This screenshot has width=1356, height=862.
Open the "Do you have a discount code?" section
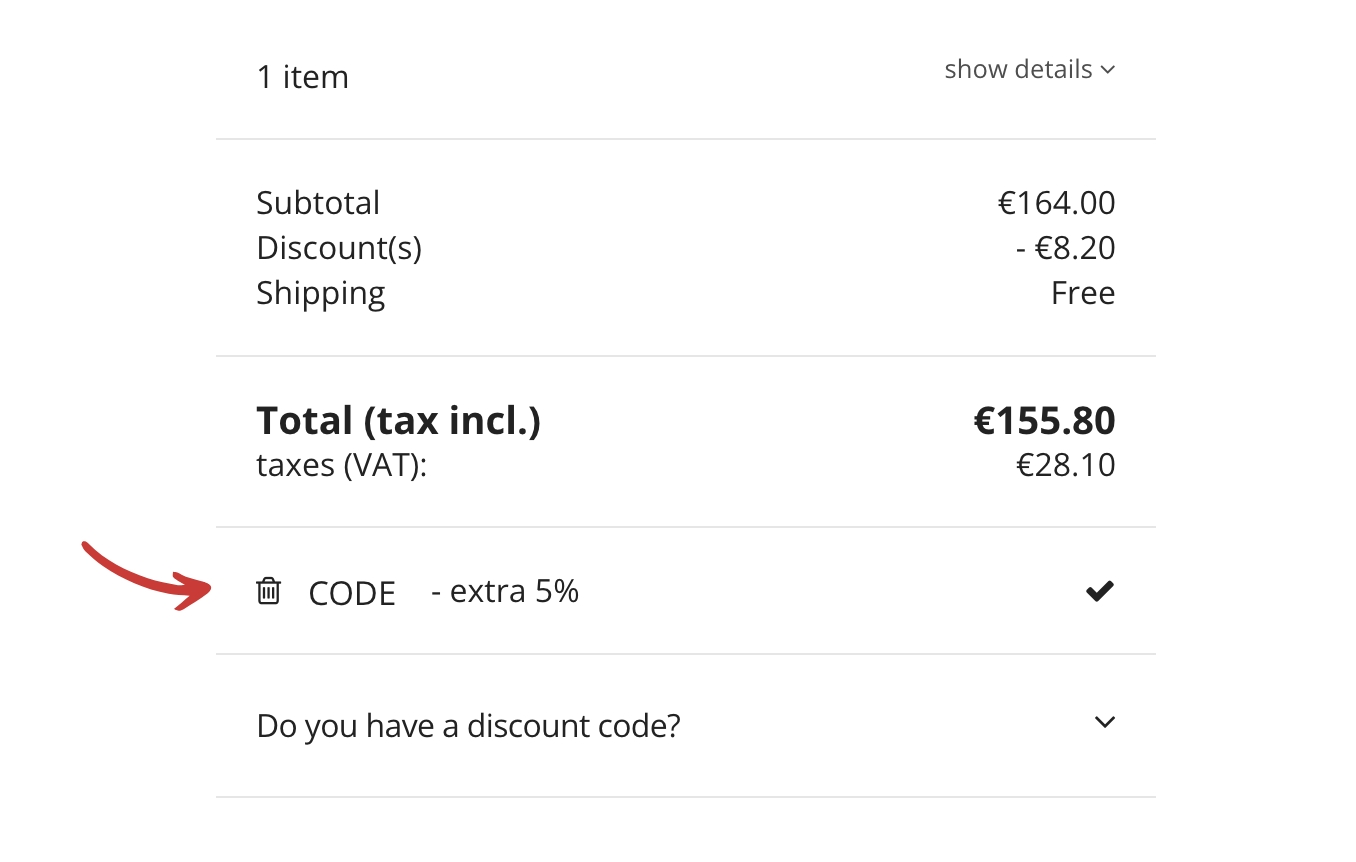coord(468,725)
